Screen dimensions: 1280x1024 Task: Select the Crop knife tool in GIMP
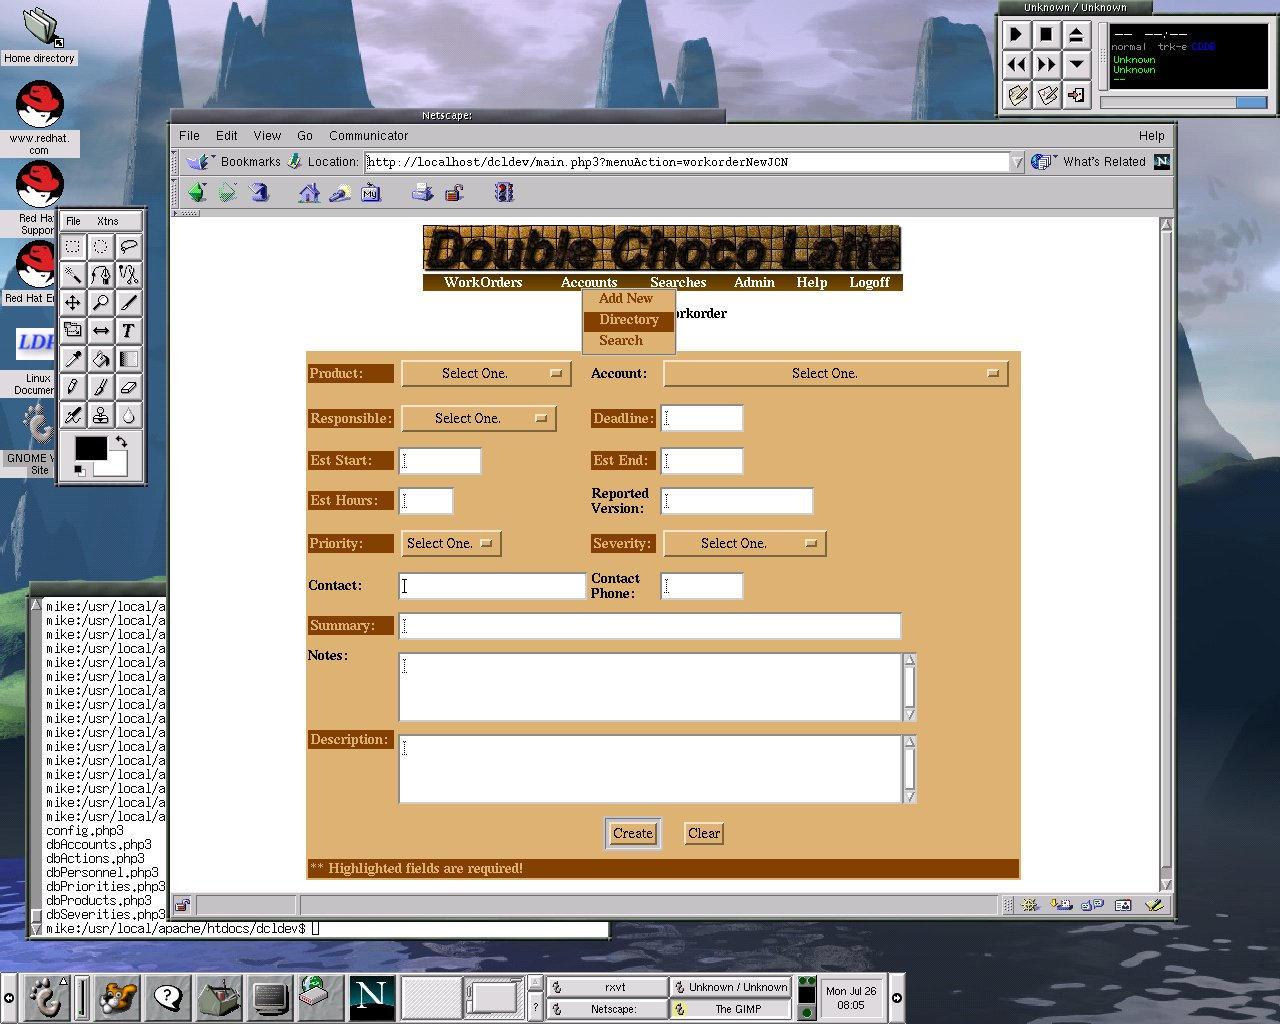pos(129,302)
